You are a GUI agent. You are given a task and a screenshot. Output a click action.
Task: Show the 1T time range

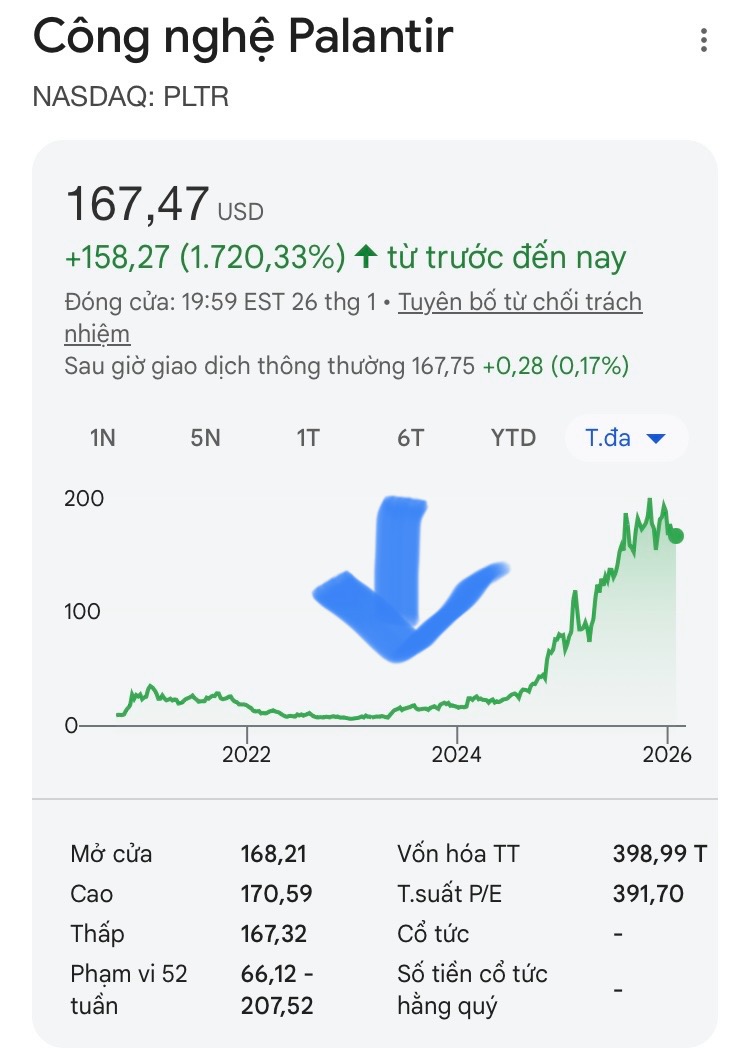pyautogui.click(x=308, y=438)
